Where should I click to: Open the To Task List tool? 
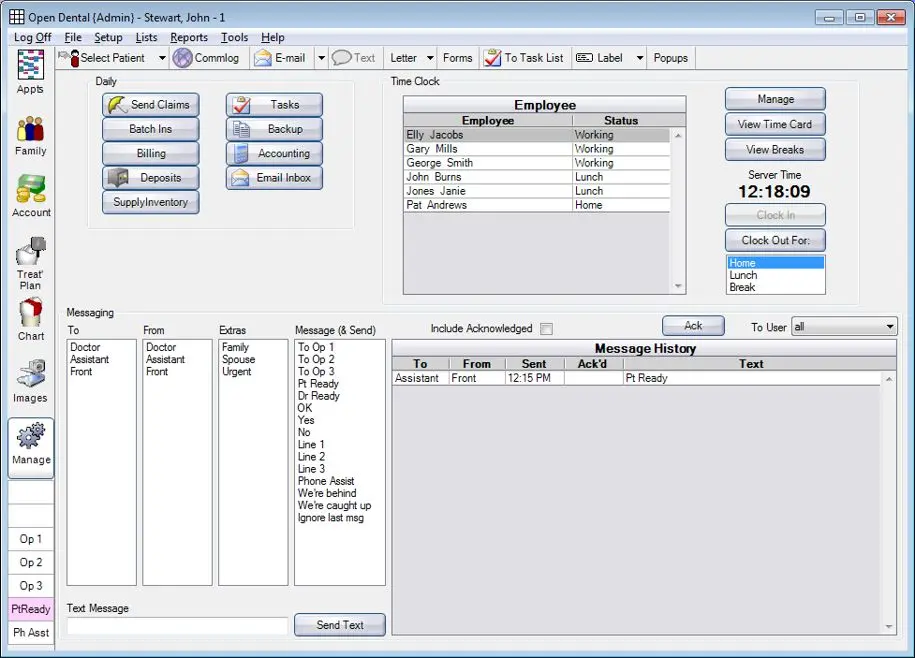click(x=524, y=57)
